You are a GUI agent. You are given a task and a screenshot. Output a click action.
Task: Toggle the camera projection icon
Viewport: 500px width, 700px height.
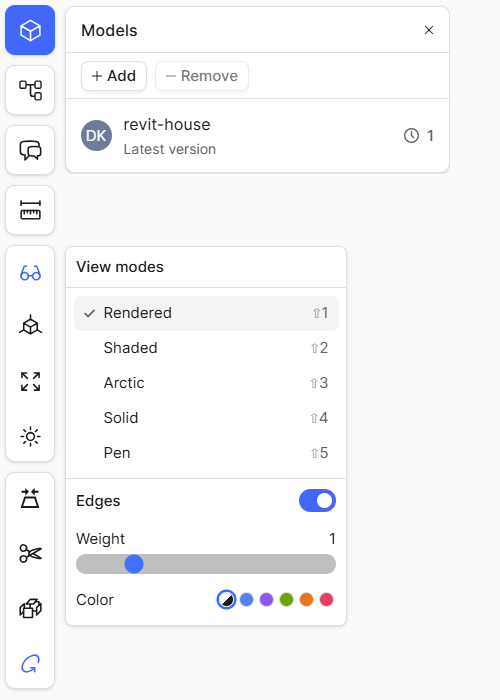[x=30, y=499]
